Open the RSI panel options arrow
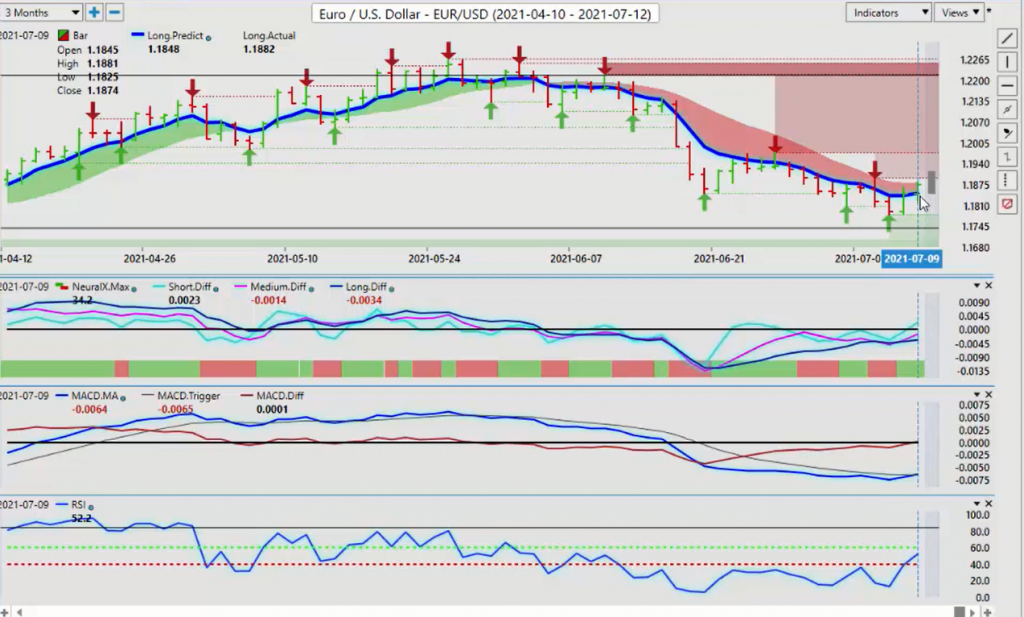The image size is (1024, 617). pos(977,503)
